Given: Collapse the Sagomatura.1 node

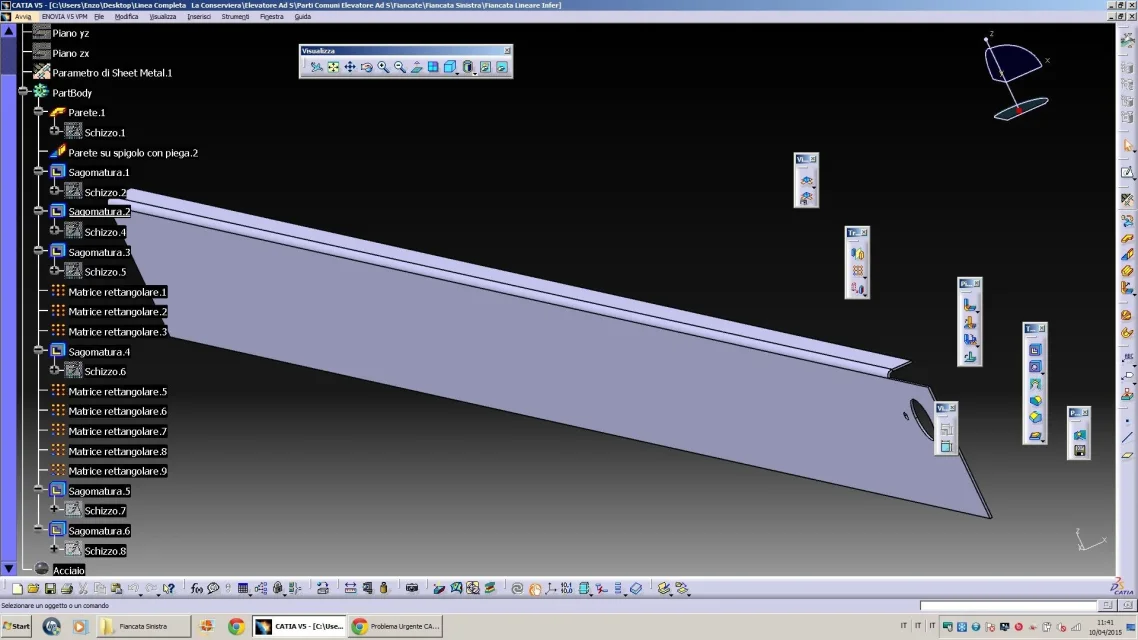Looking at the screenshot, I should pyautogui.click(x=39, y=171).
